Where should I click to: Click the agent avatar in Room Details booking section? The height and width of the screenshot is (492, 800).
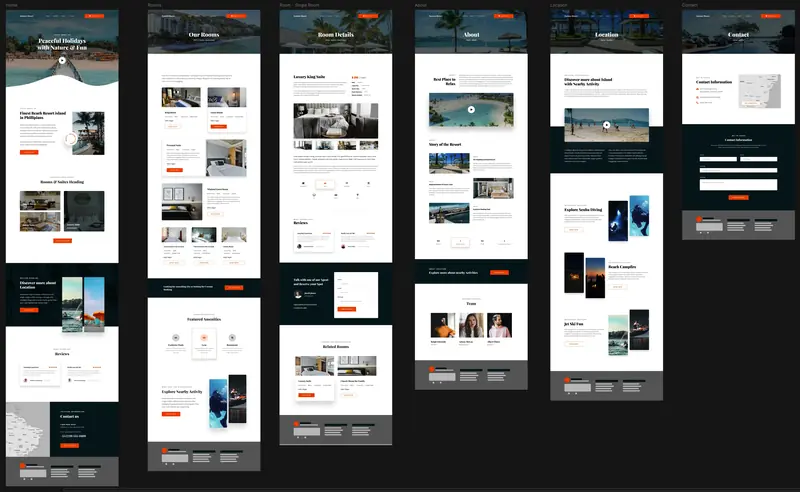point(298,294)
